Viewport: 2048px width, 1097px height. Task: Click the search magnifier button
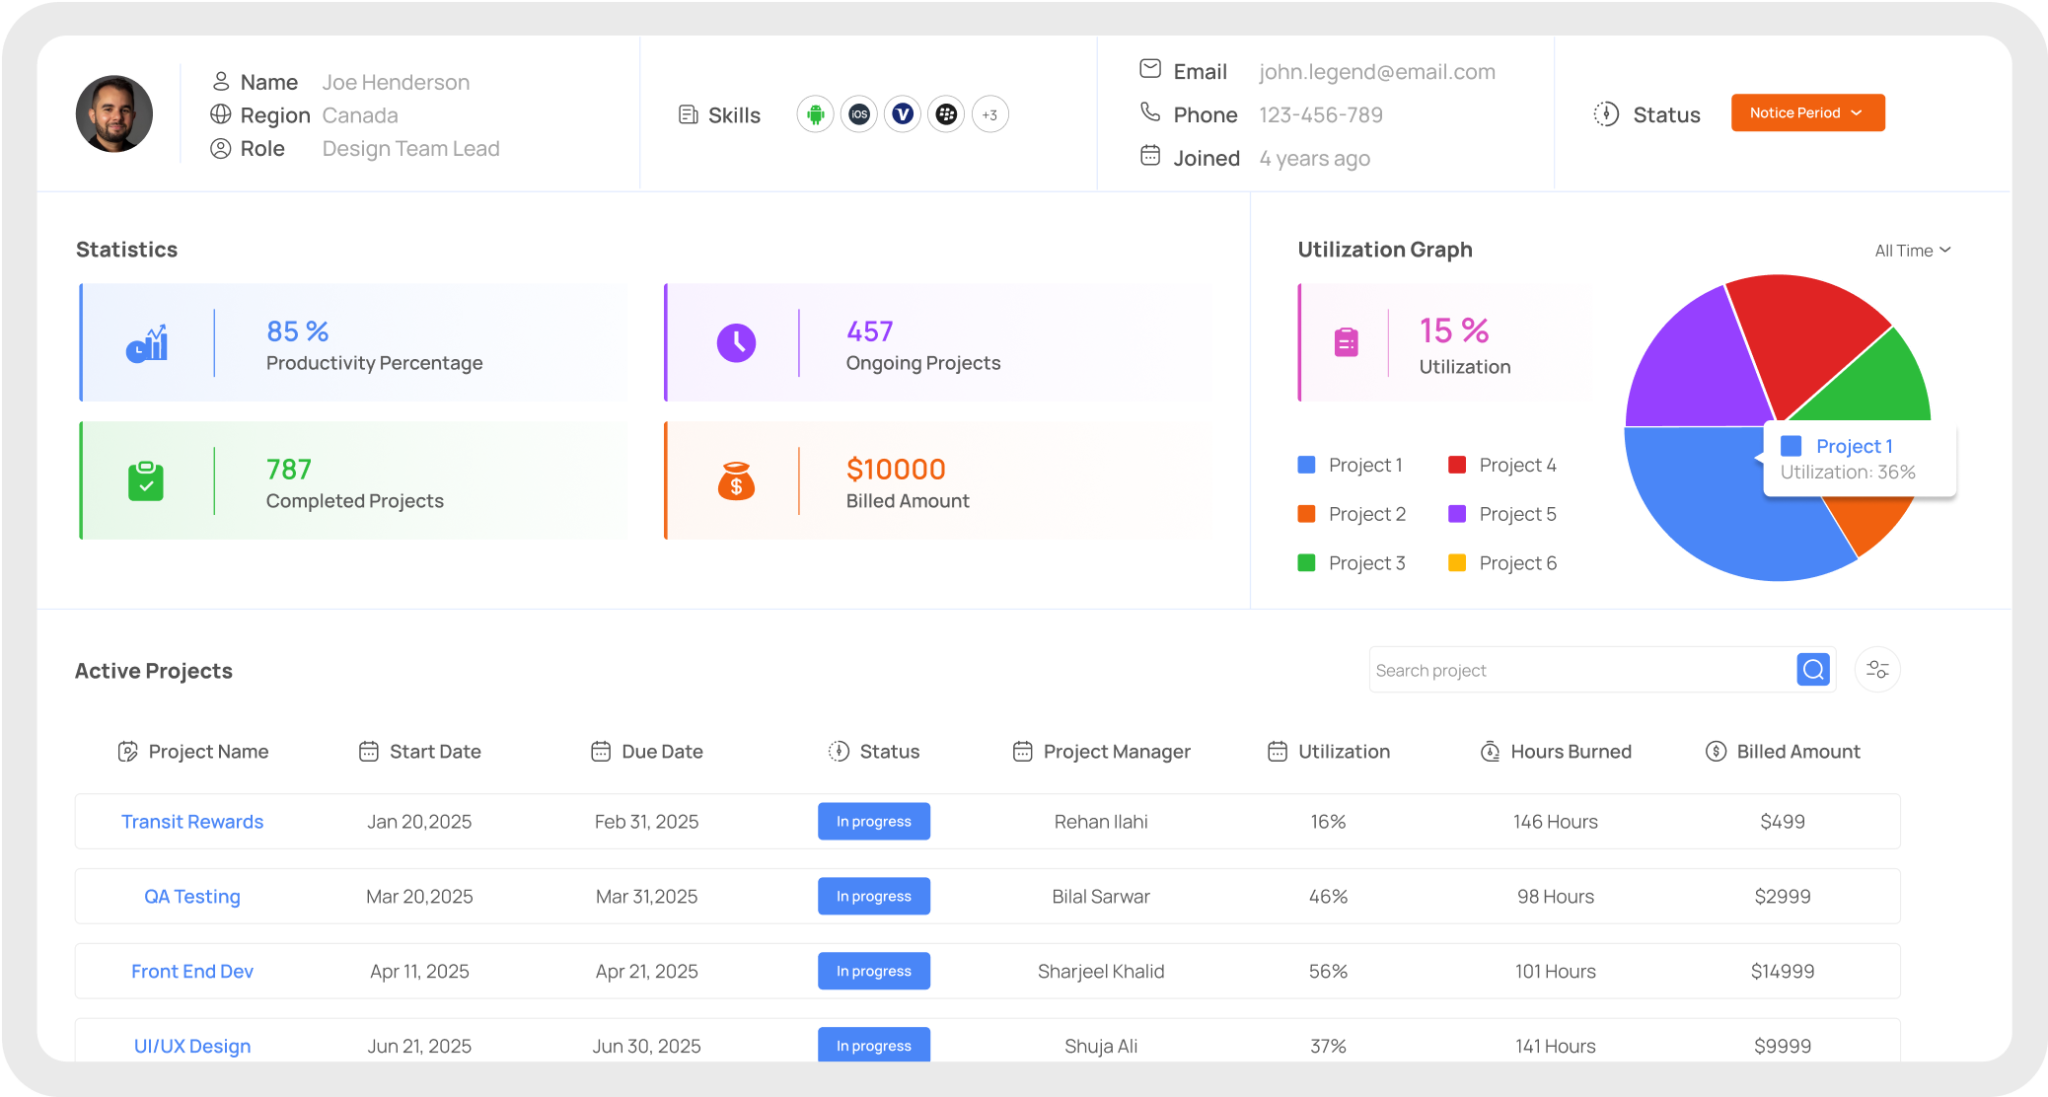[1812, 670]
